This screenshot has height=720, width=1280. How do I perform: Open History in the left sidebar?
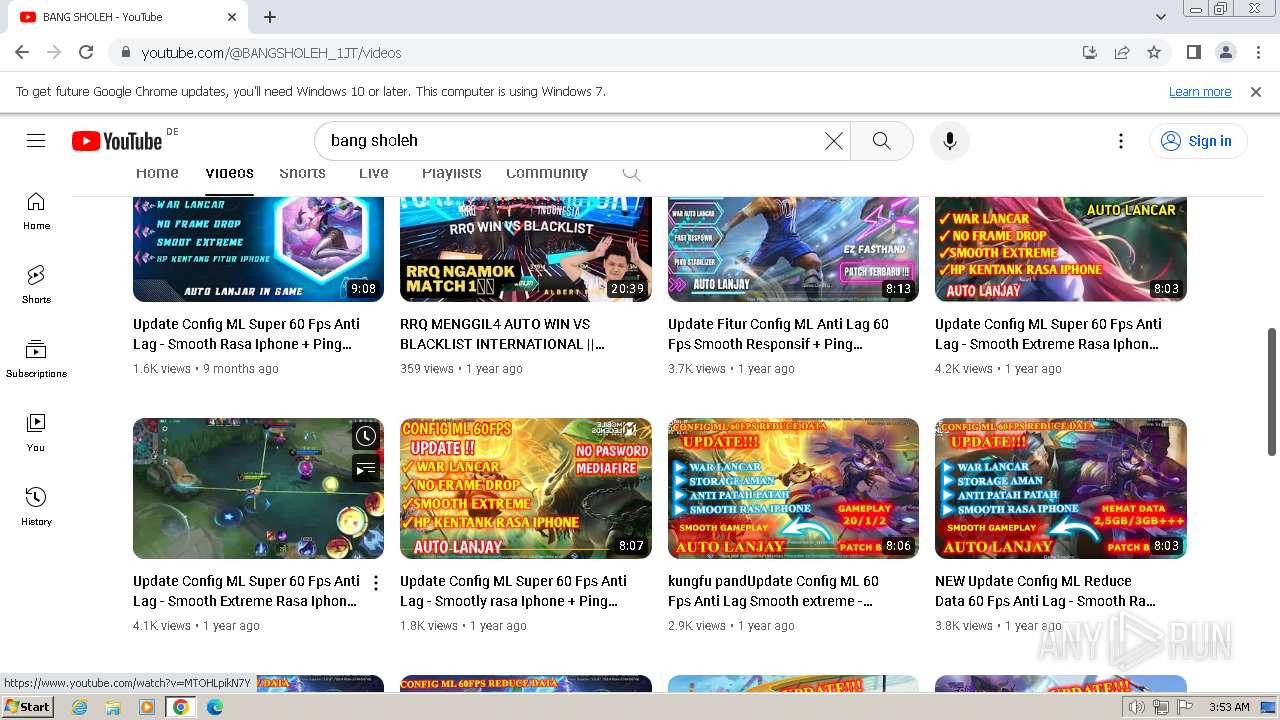click(x=36, y=507)
